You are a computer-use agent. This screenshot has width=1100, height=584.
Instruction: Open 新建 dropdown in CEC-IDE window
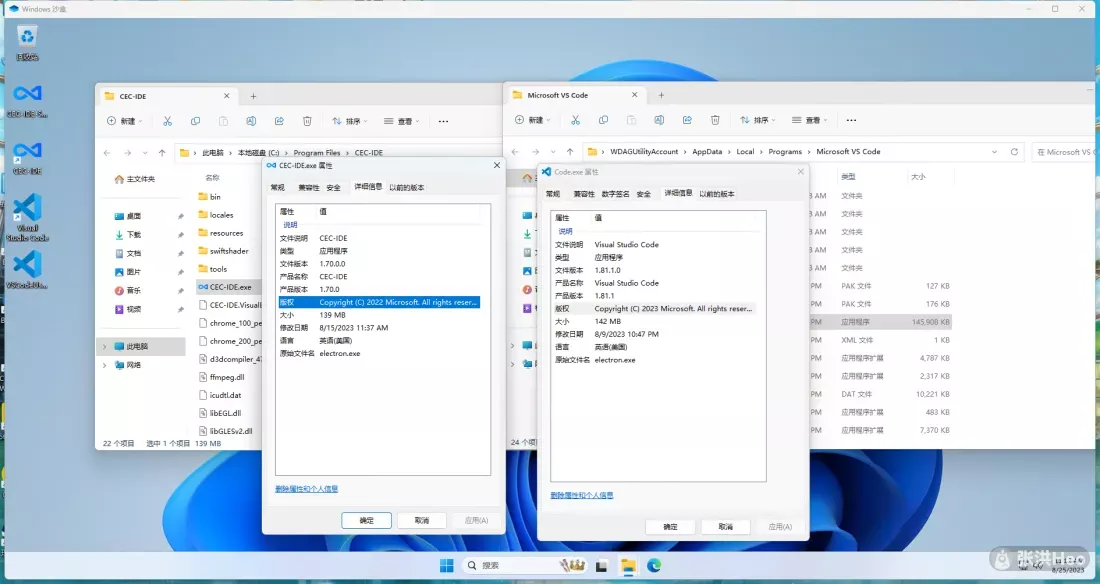click(124, 121)
